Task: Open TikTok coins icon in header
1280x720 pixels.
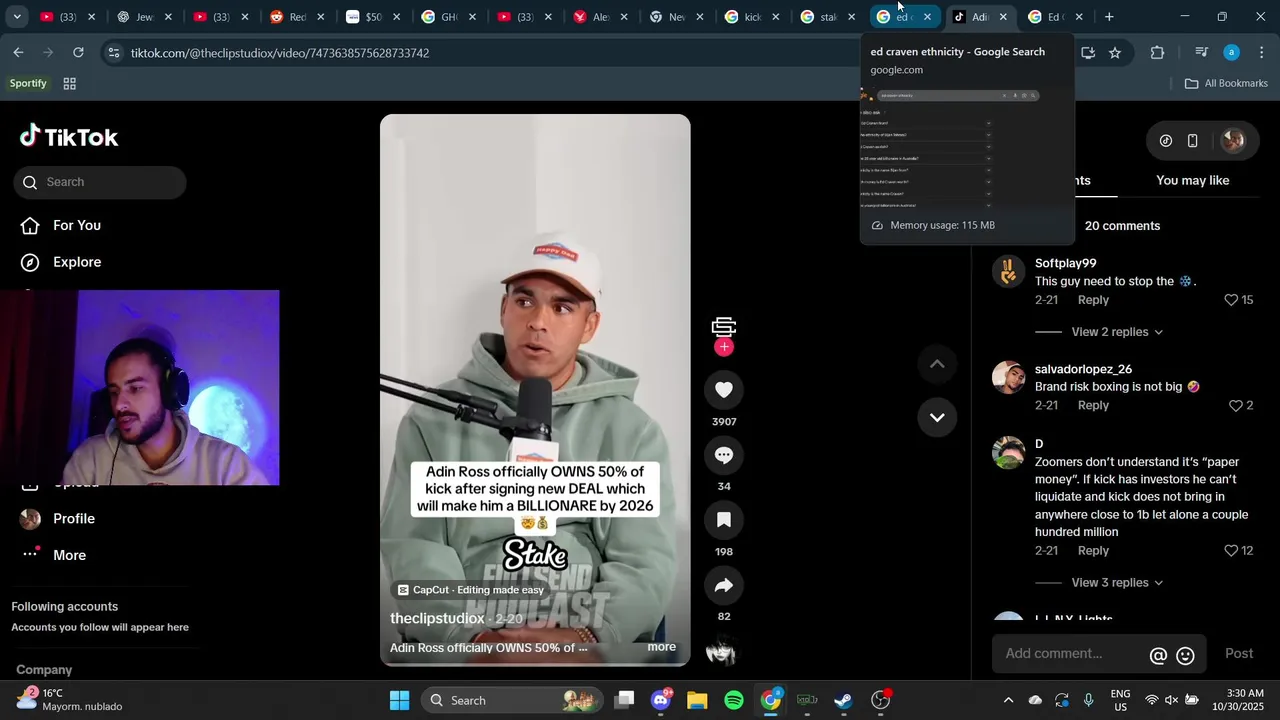Action: (x=1166, y=141)
